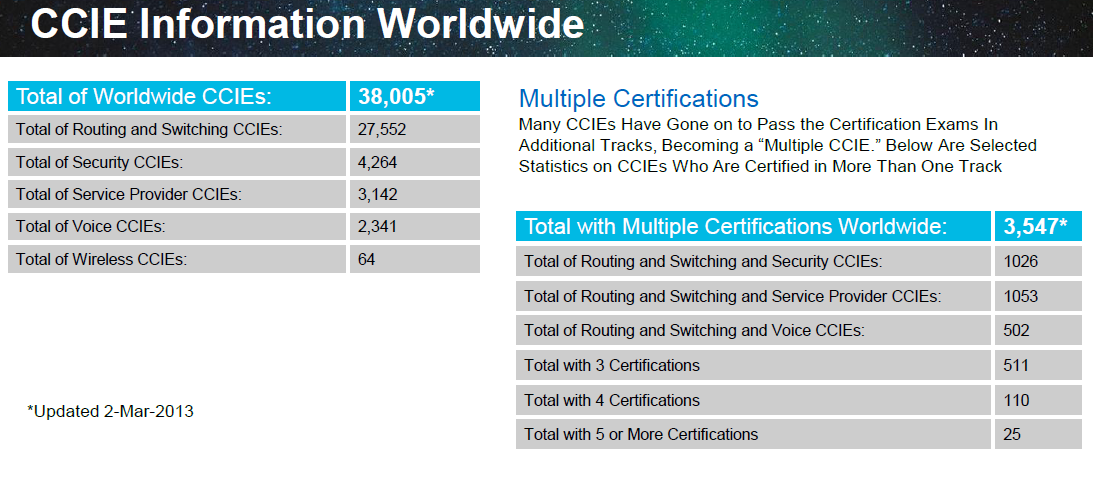Click the 'CCIE Information Worldwide' slide title
The height and width of the screenshot is (478, 1093).
coord(306,24)
